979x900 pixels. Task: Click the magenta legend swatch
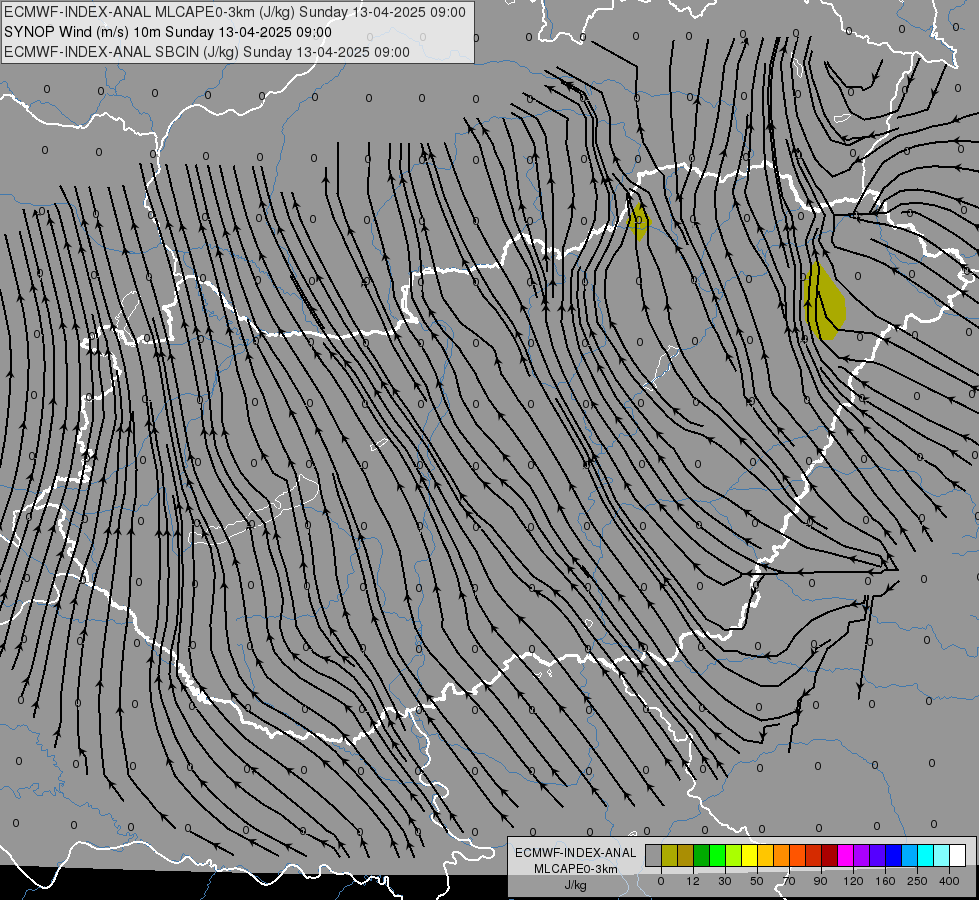click(846, 855)
